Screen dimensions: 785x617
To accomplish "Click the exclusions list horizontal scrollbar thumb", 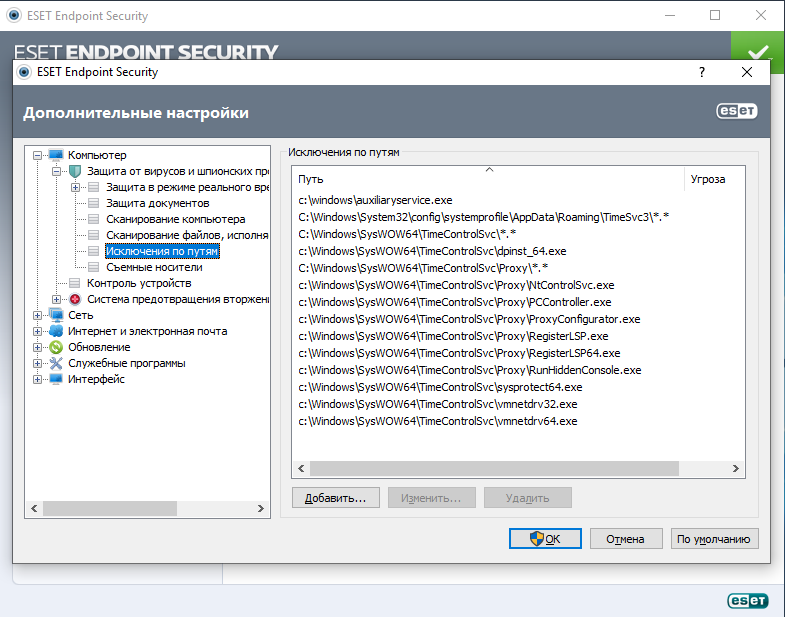I will pos(494,469).
